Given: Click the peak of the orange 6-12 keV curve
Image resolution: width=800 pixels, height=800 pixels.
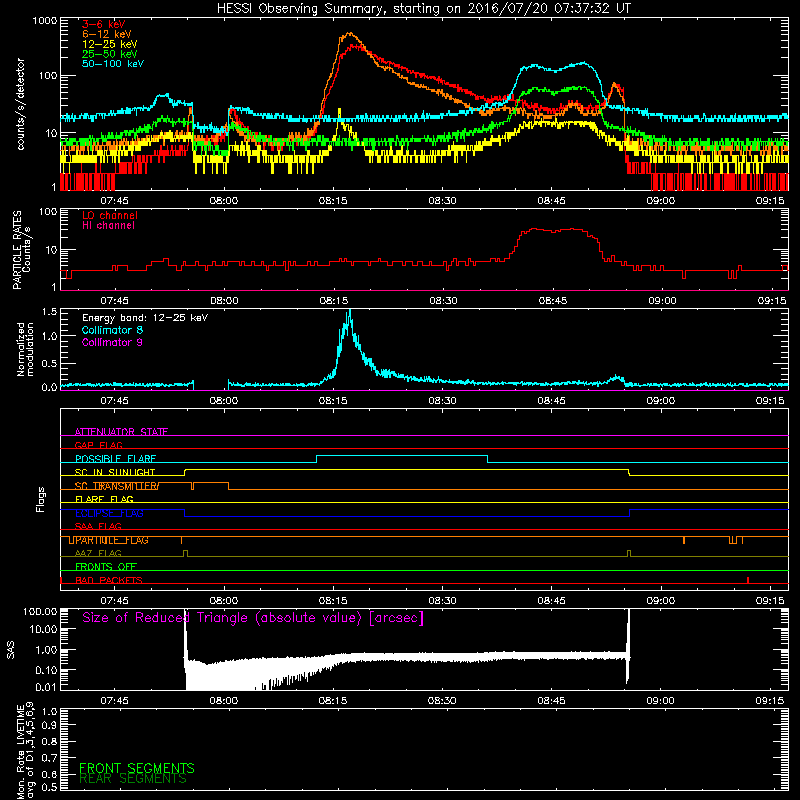Looking at the screenshot, I should tap(349, 34).
